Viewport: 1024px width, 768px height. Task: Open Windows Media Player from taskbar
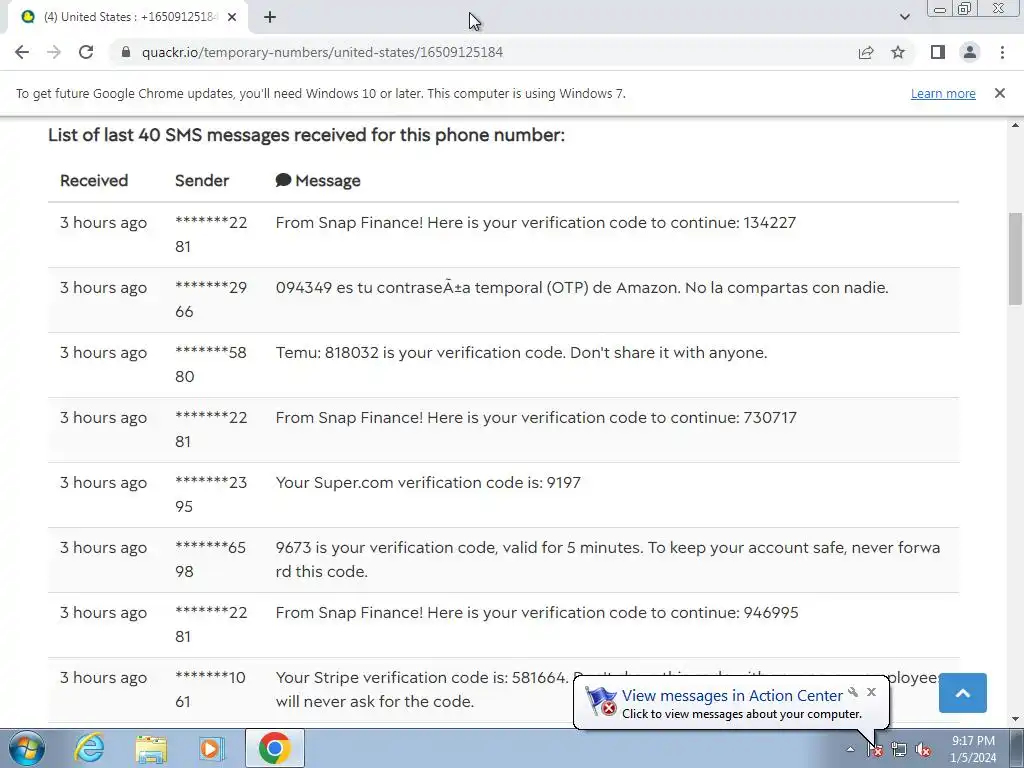(x=212, y=748)
